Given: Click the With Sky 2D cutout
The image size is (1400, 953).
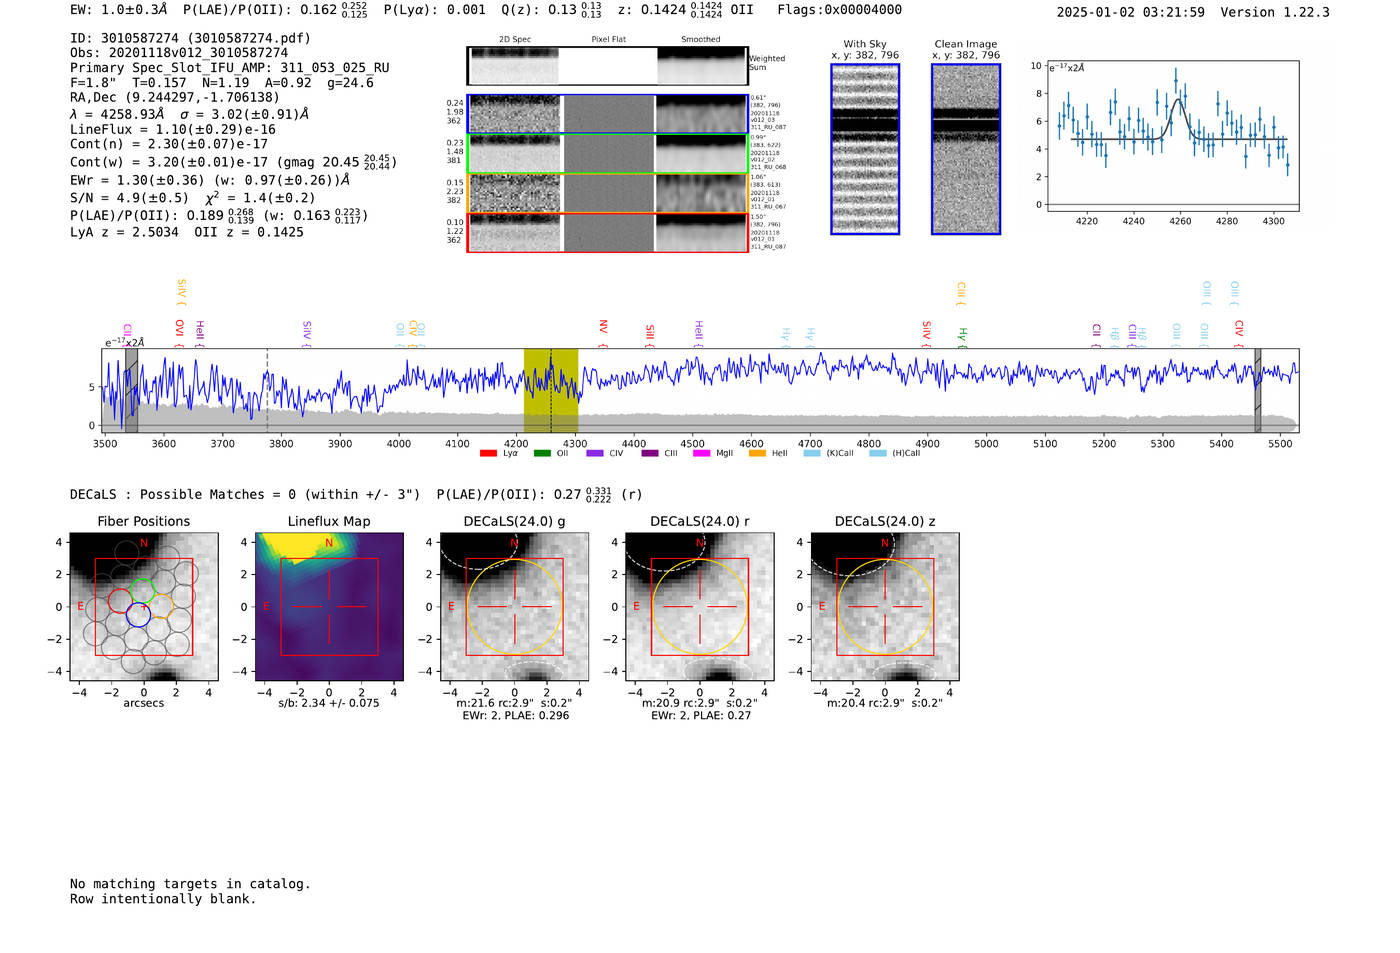Looking at the screenshot, I should tap(865, 149).
